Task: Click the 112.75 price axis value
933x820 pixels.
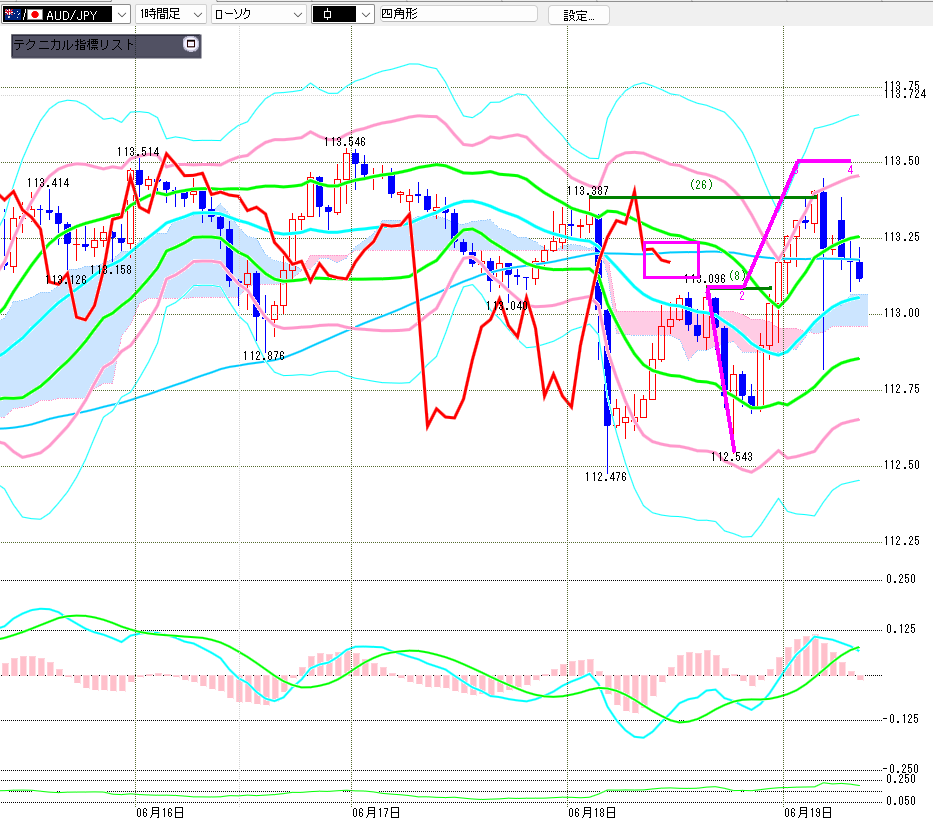Action: (901, 389)
